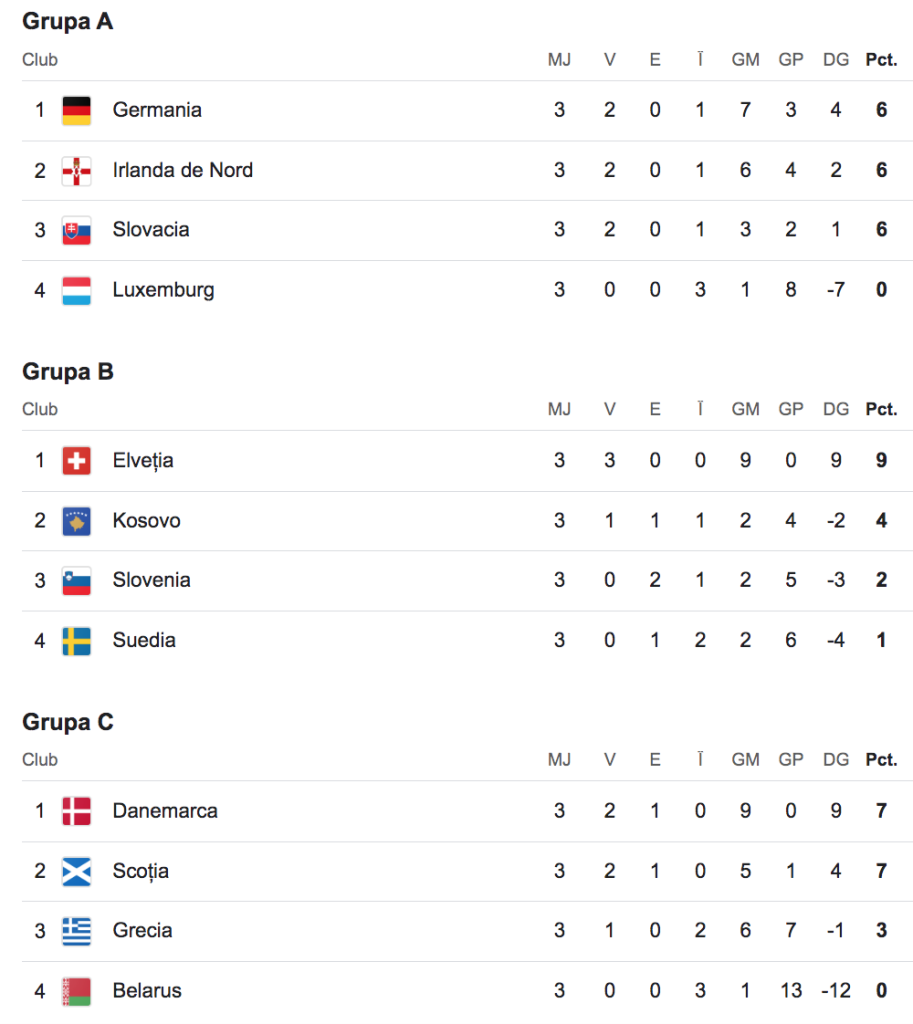Click the Kosovo flag icon
The image size is (913, 1024).
(x=76, y=521)
